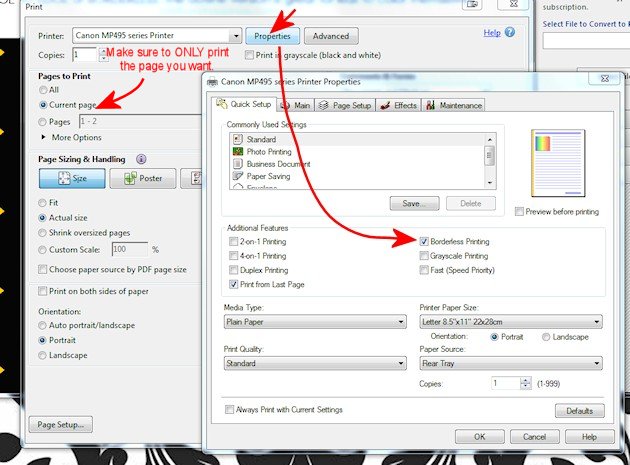The image size is (630, 465).
Task: Click the Defaults button
Action: [x=580, y=411]
